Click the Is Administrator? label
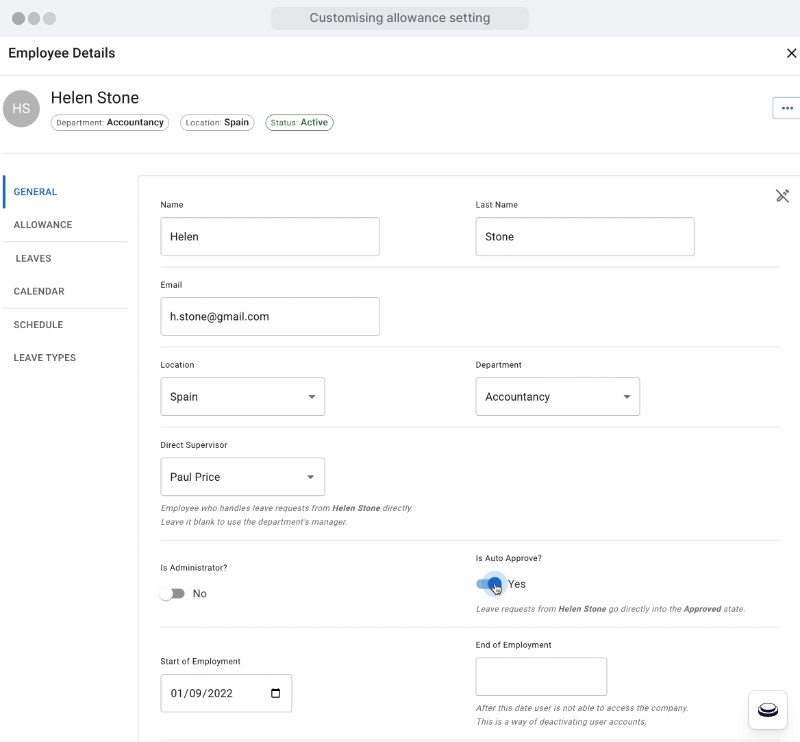This screenshot has width=800, height=742. pyautogui.click(x=194, y=568)
